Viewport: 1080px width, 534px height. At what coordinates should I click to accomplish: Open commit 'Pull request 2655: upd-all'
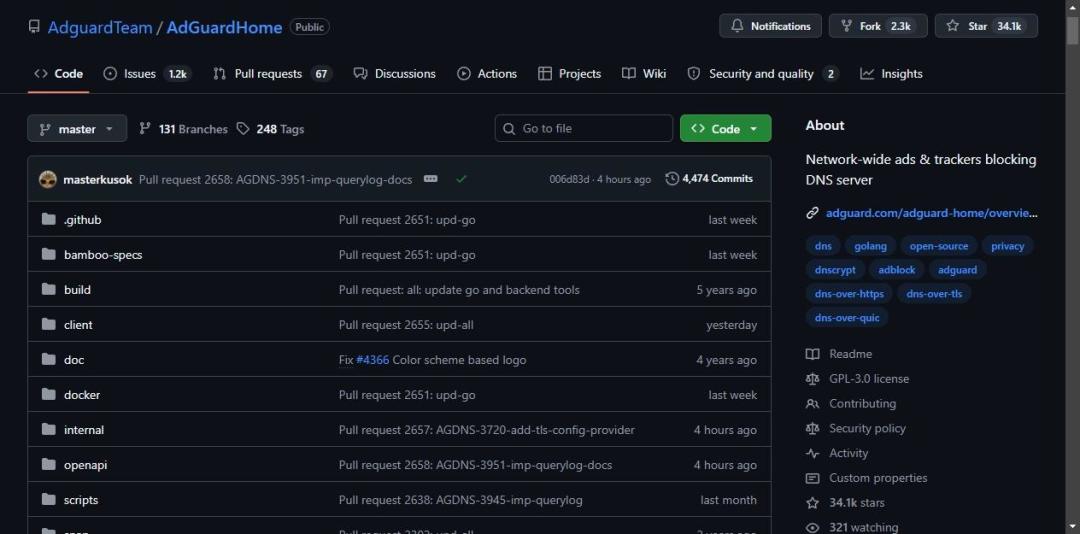(406, 325)
